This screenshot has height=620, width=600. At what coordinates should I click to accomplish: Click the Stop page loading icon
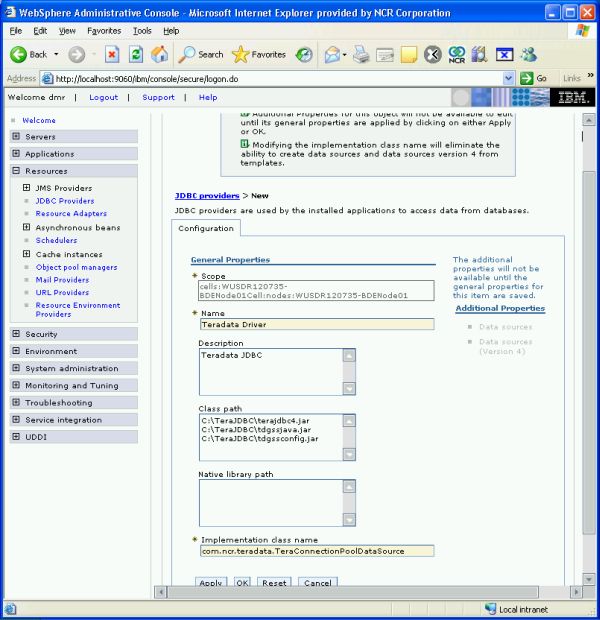click(x=112, y=55)
